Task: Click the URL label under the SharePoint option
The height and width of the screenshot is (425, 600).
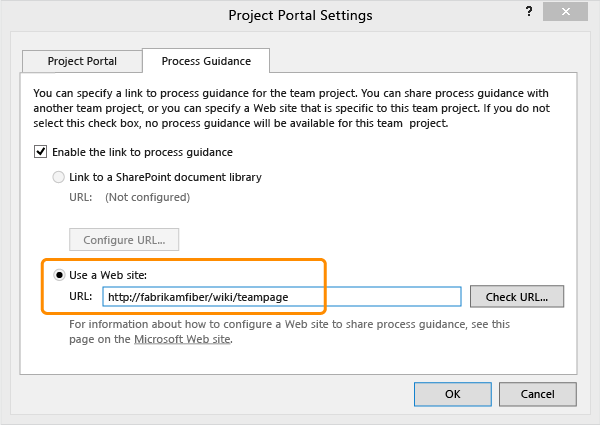Action: (x=81, y=197)
